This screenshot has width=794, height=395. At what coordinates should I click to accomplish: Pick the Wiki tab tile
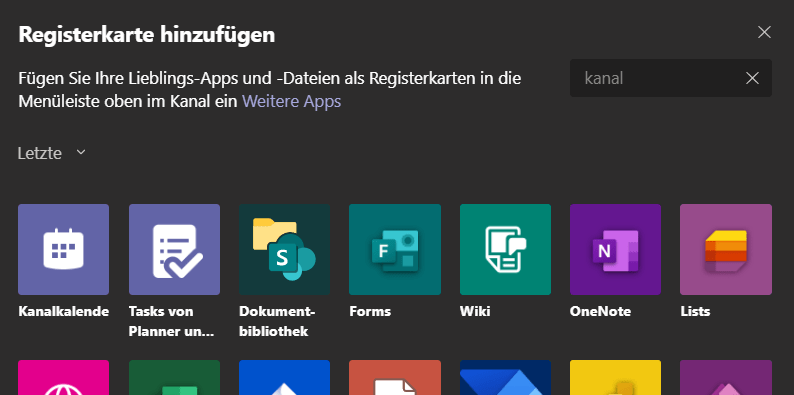pyautogui.click(x=505, y=249)
